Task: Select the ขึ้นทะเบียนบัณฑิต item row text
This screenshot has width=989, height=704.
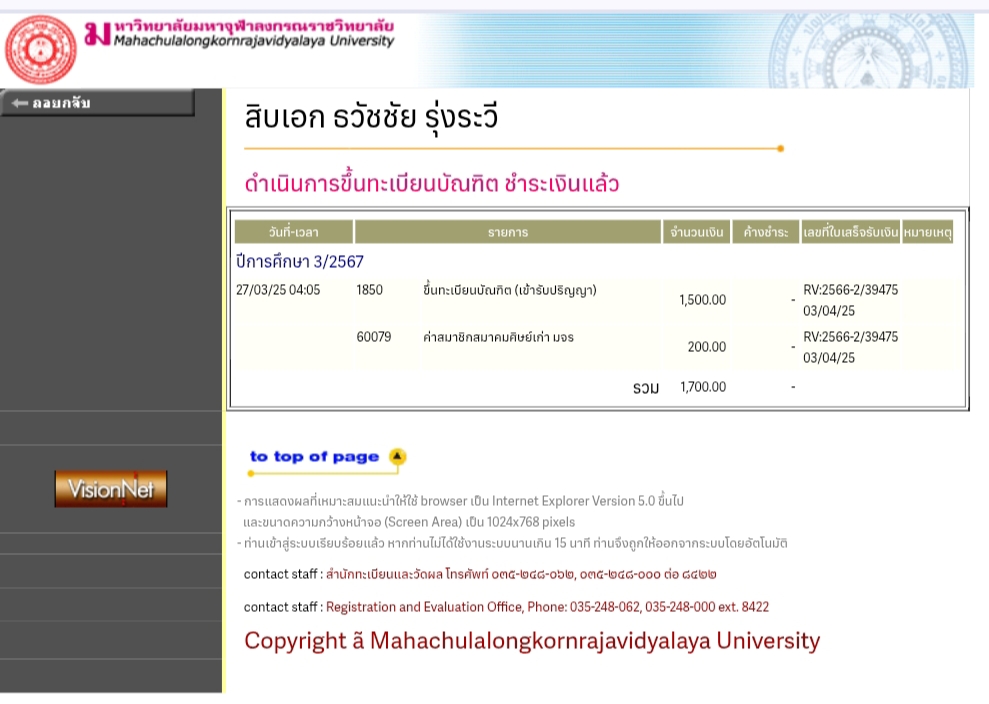Action: point(509,291)
